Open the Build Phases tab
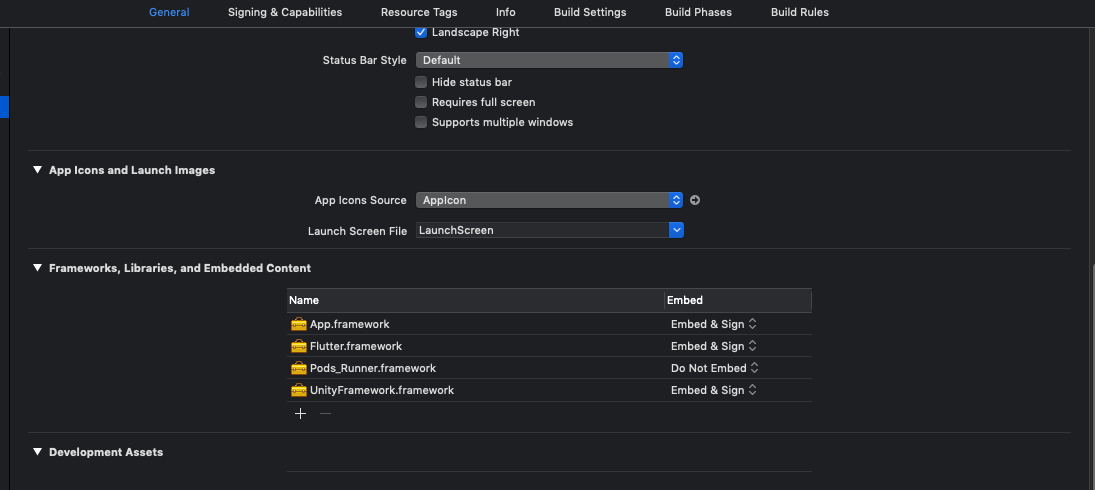This screenshot has height=490, width=1095. click(698, 12)
